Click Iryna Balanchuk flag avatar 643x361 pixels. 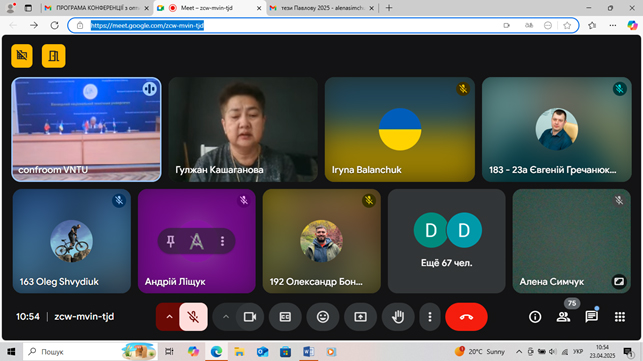pyautogui.click(x=400, y=129)
